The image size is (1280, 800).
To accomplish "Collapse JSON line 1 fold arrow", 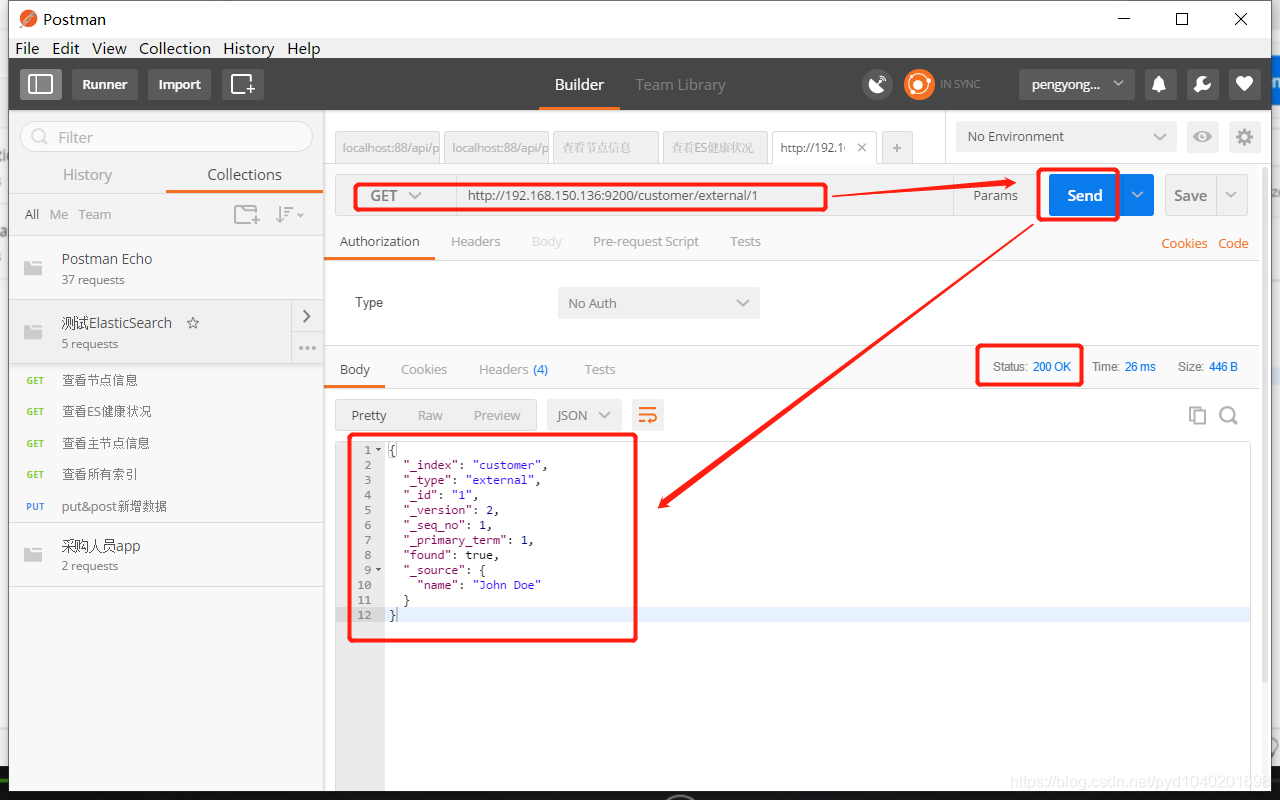I will pyautogui.click(x=379, y=450).
